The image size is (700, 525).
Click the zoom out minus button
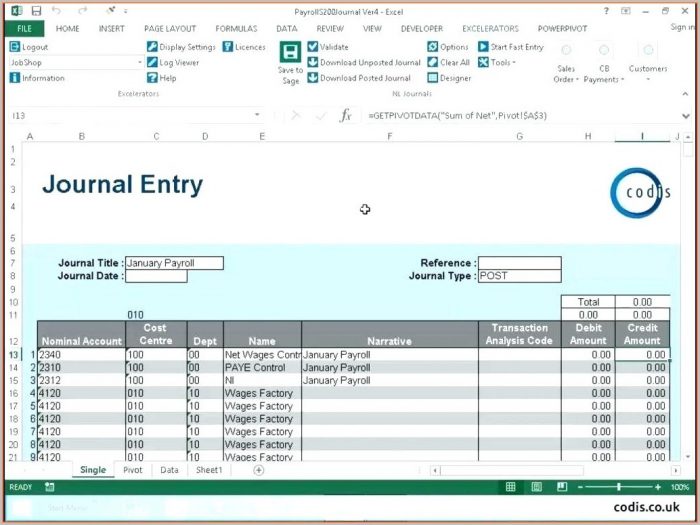tap(580, 487)
